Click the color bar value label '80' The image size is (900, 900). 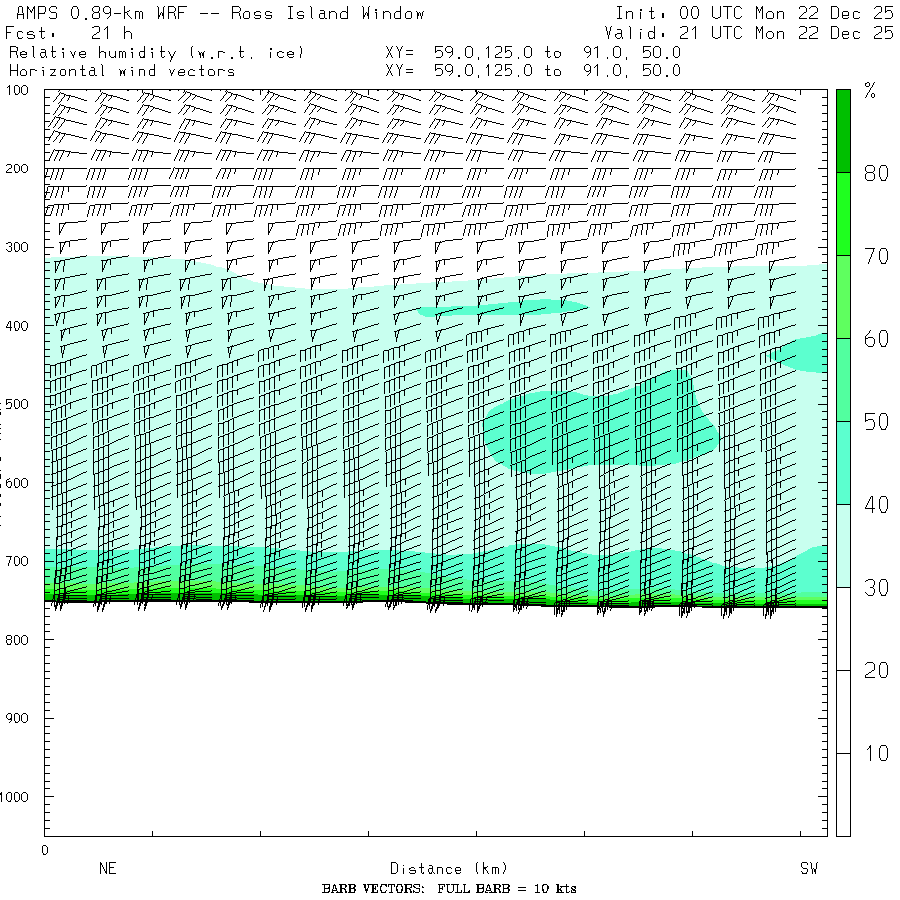tap(876, 173)
